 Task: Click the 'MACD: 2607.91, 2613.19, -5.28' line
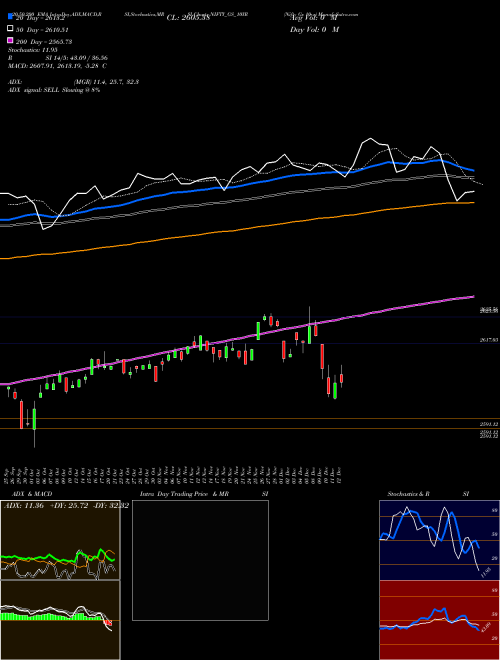[x=57, y=66]
